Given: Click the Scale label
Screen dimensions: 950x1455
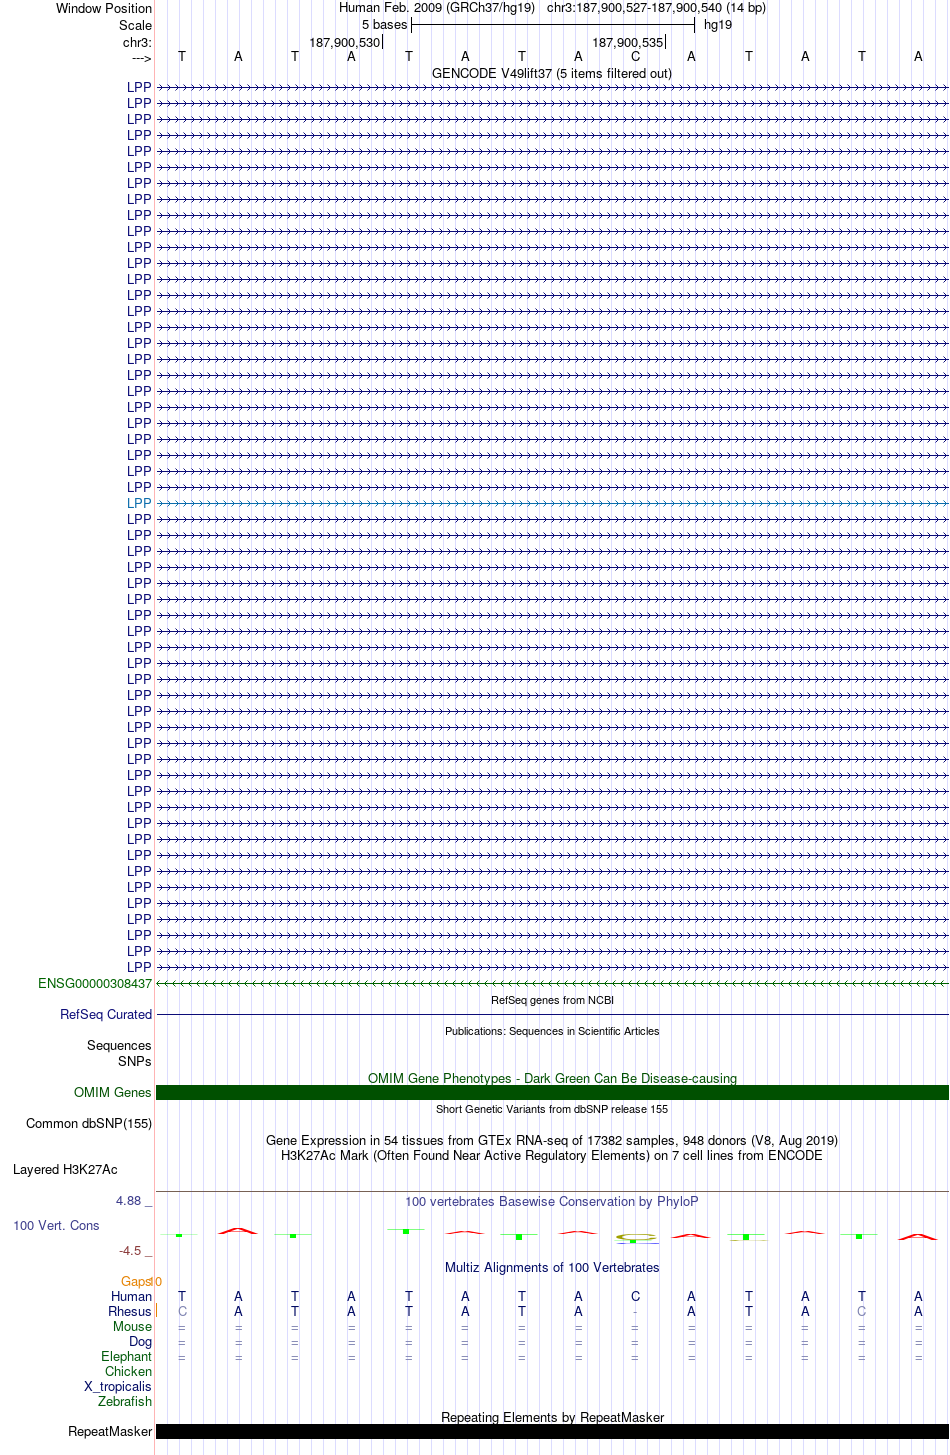Looking at the screenshot, I should (x=135, y=26).
